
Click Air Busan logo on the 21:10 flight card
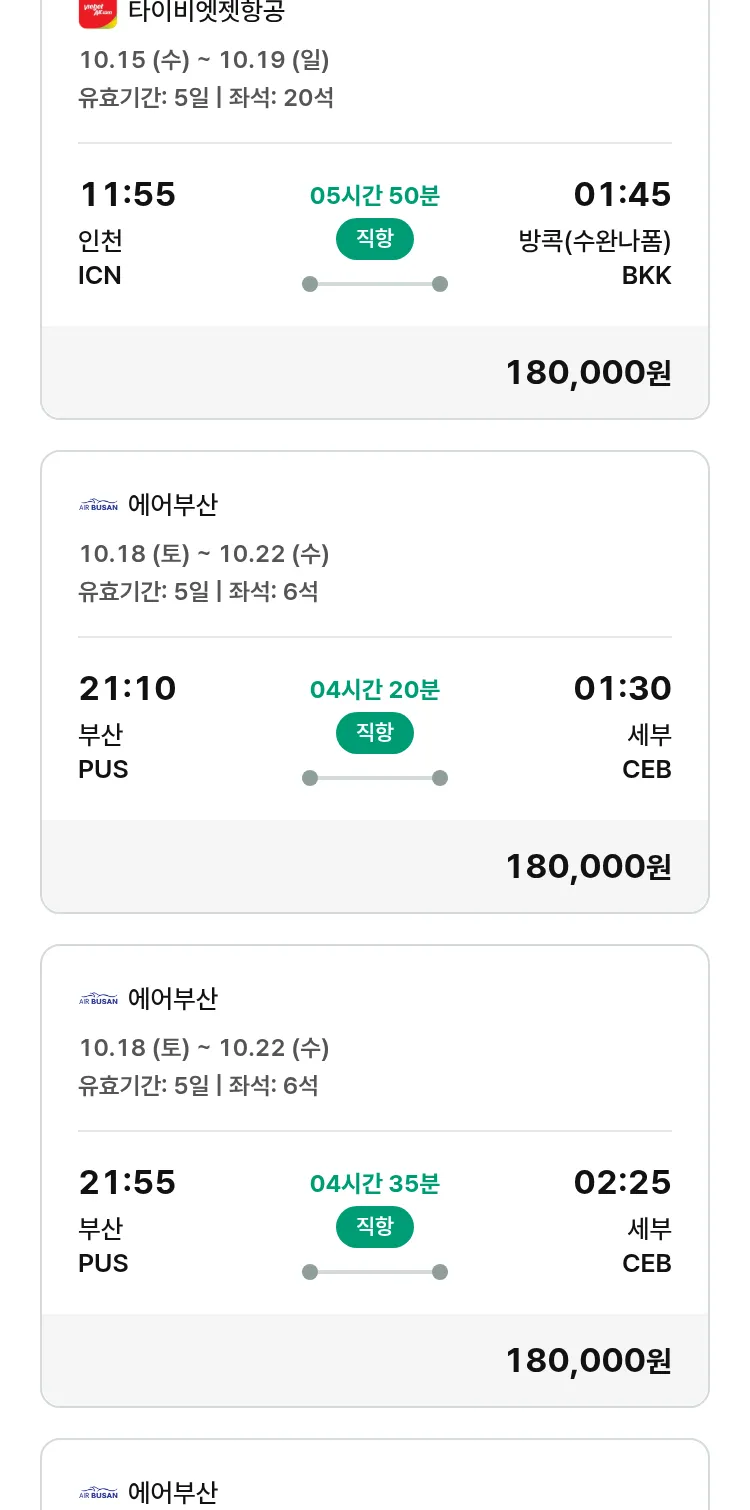point(98,505)
